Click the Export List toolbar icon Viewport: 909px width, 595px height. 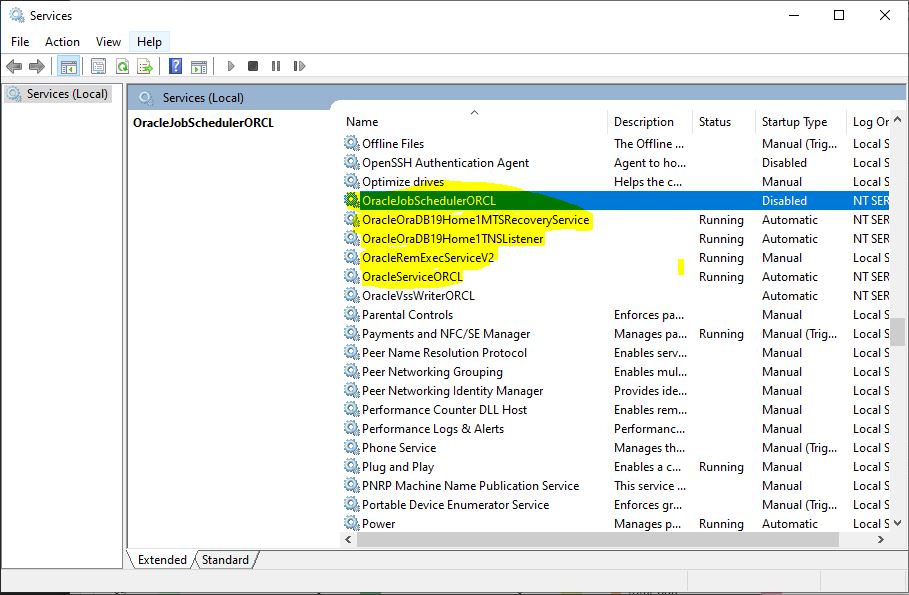[x=145, y=66]
